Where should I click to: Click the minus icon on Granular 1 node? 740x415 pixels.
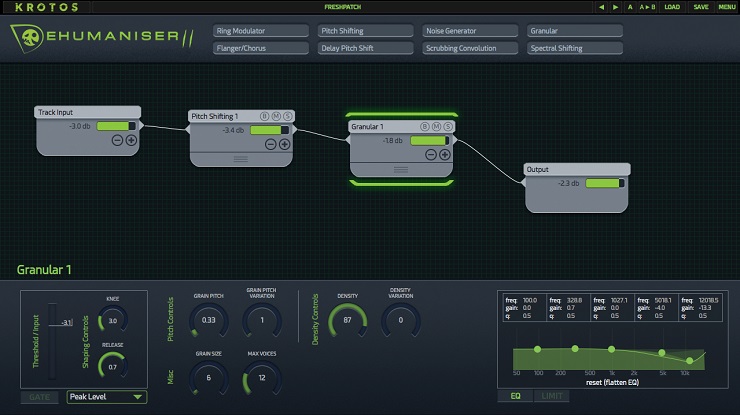(432, 155)
